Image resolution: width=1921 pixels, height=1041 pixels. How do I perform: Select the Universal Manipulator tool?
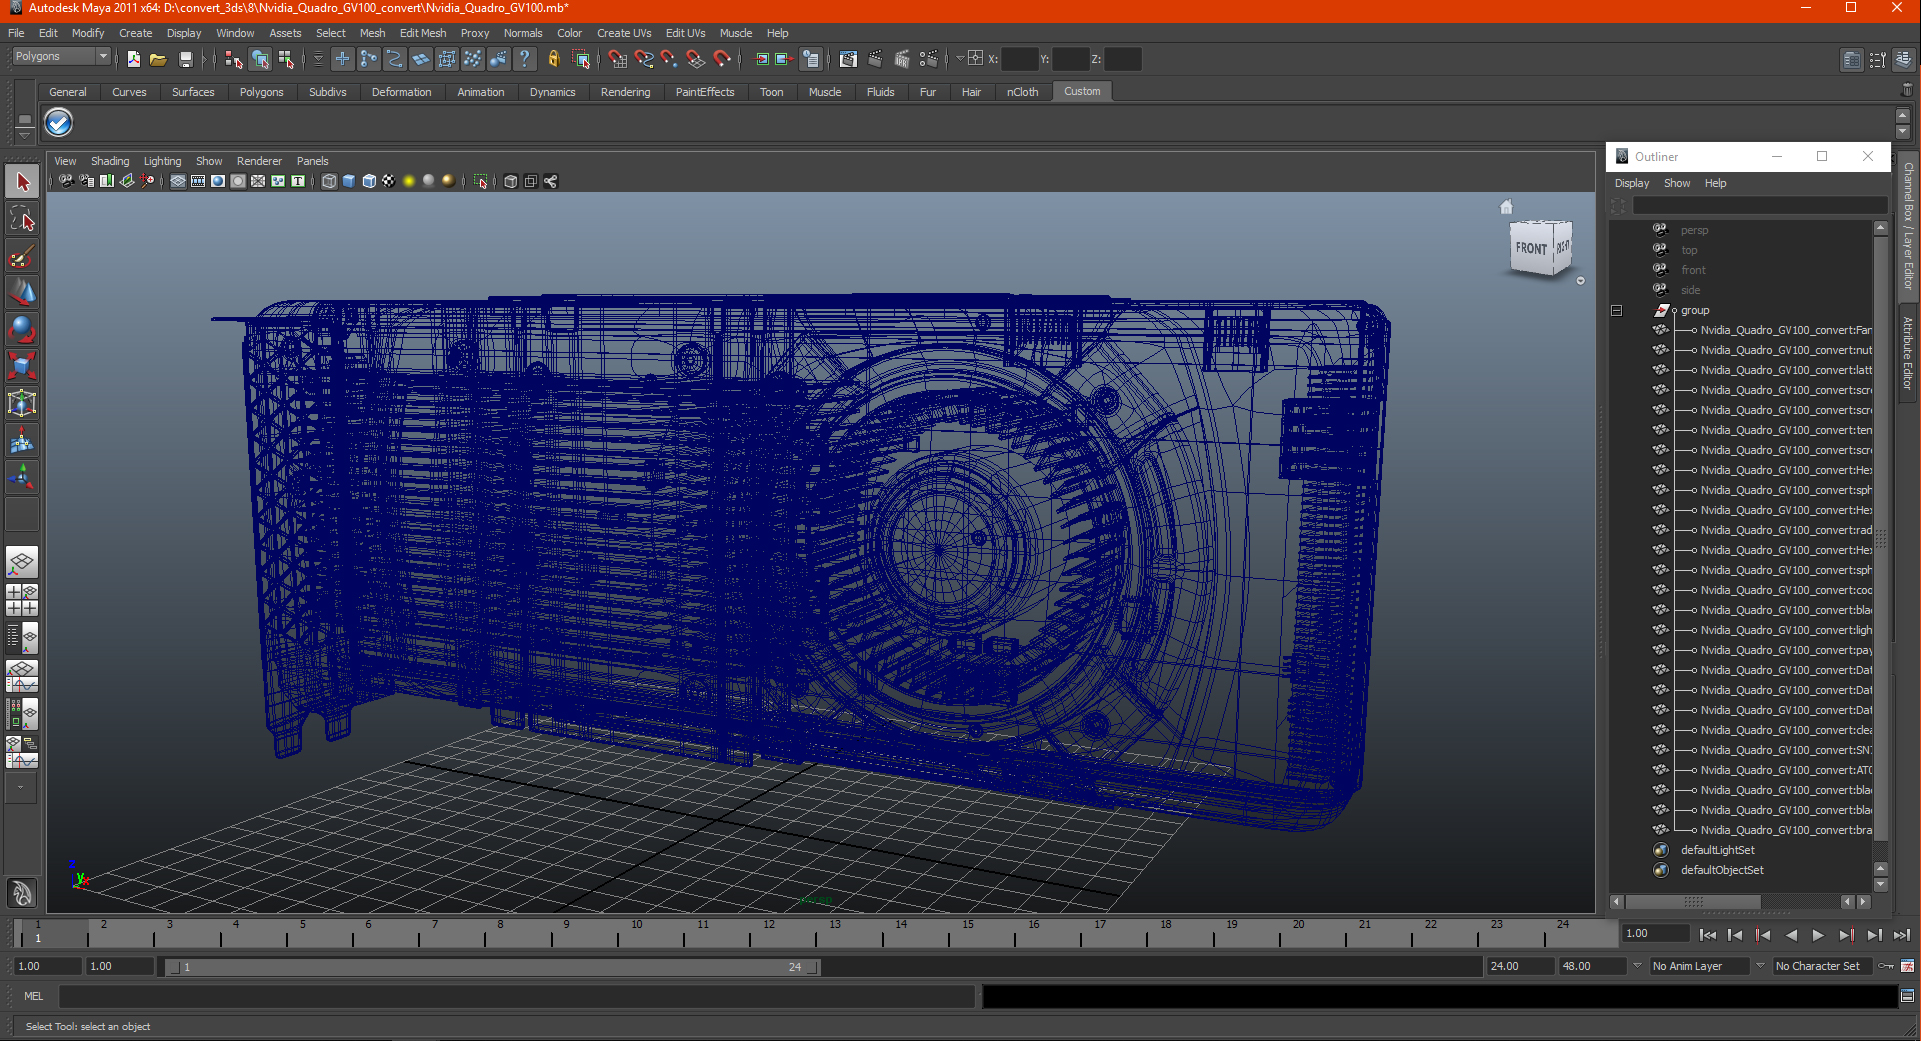click(22, 404)
